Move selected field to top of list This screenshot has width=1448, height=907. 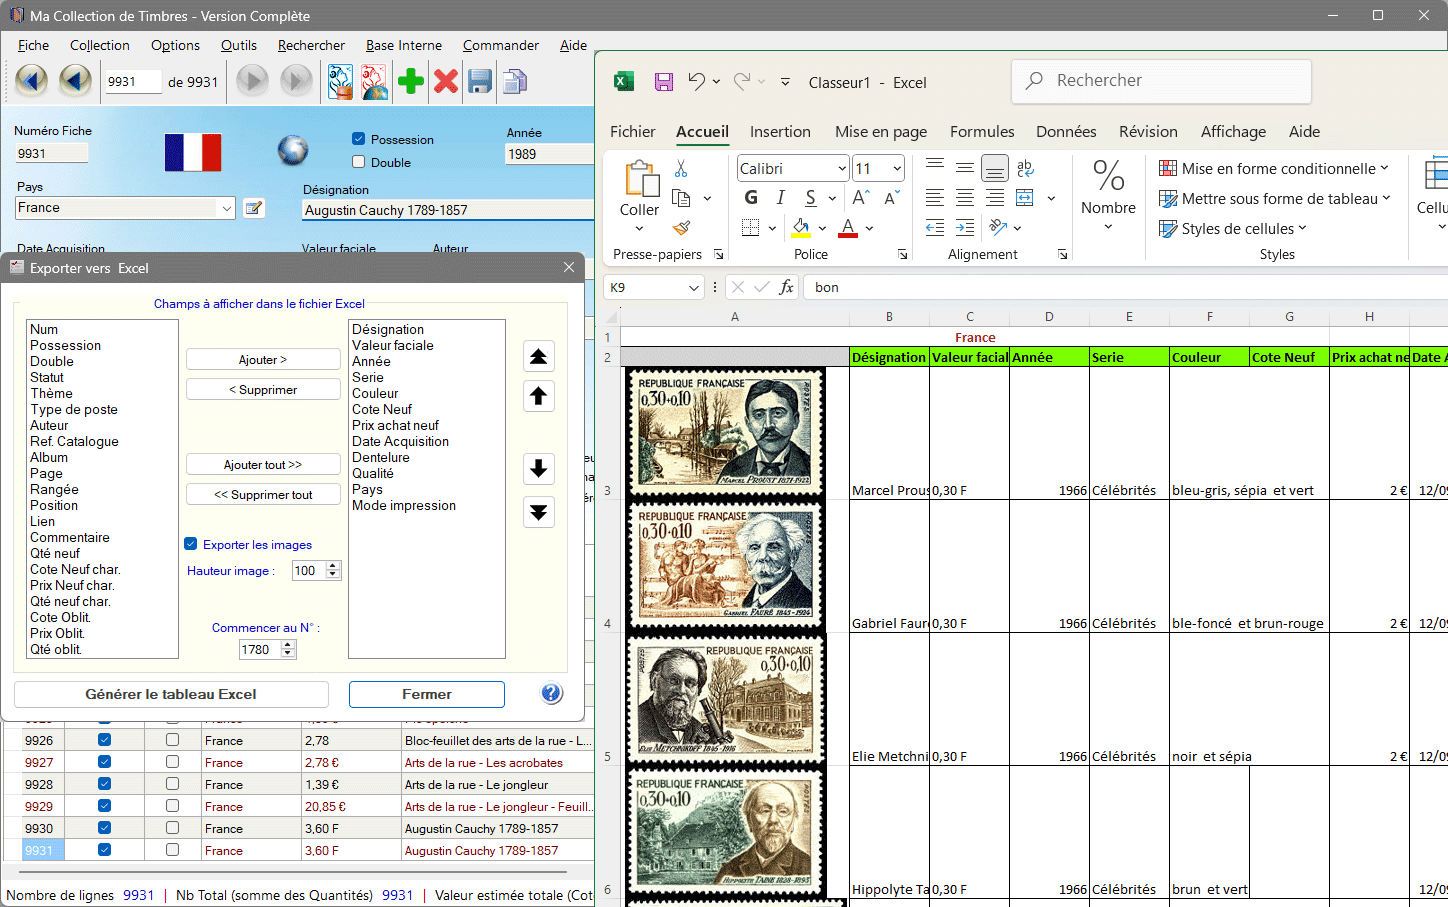538,357
